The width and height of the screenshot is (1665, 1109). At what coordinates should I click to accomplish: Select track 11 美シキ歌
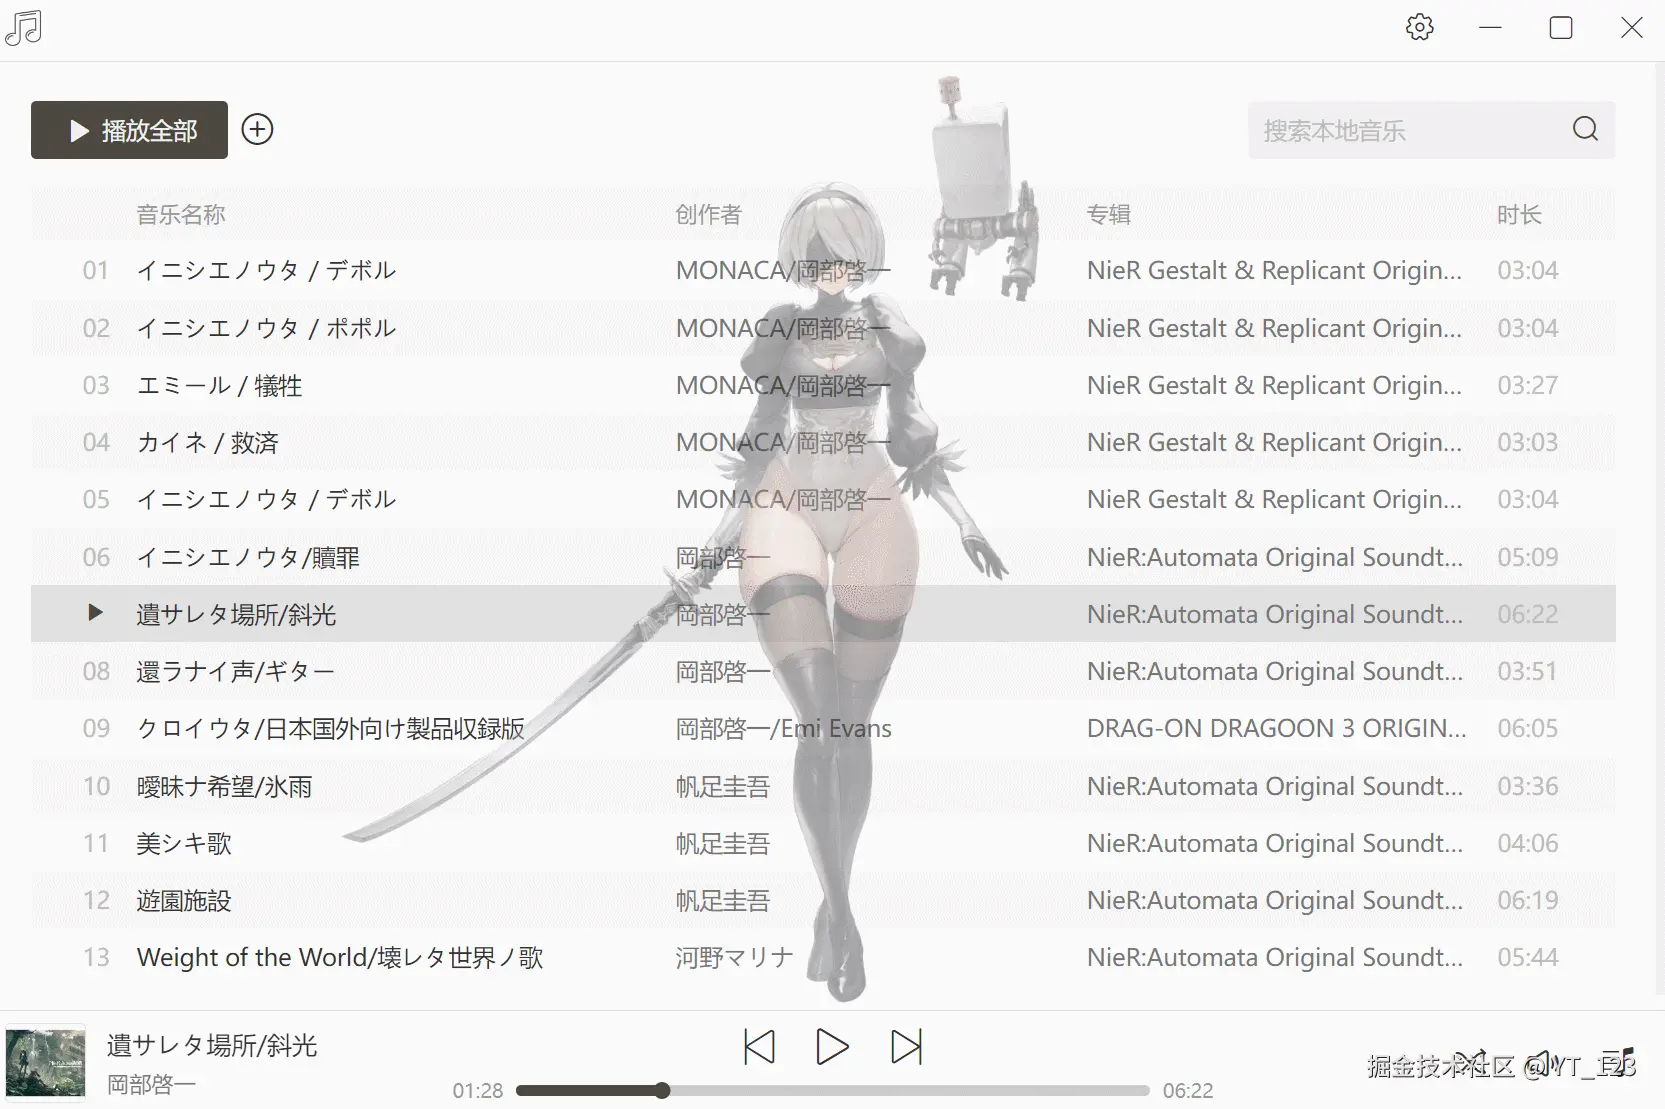click(x=183, y=843)
